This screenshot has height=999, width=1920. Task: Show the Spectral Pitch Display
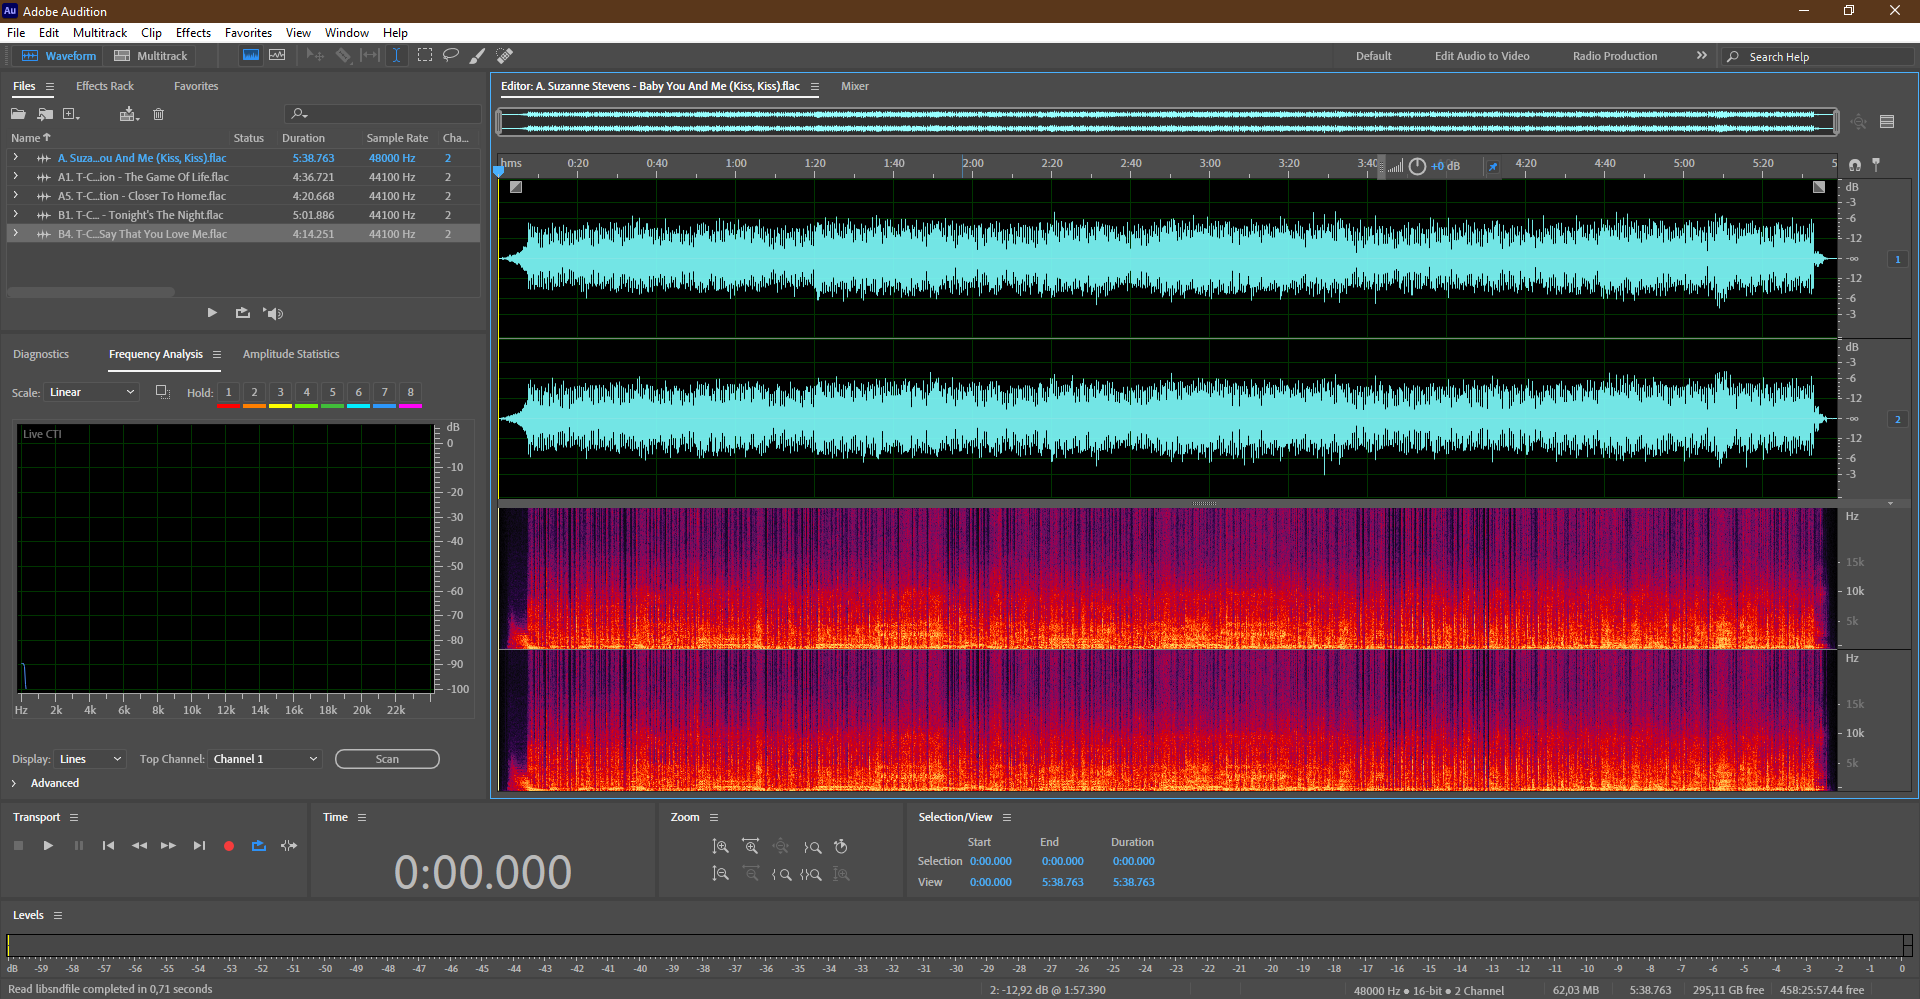point(277,55)
